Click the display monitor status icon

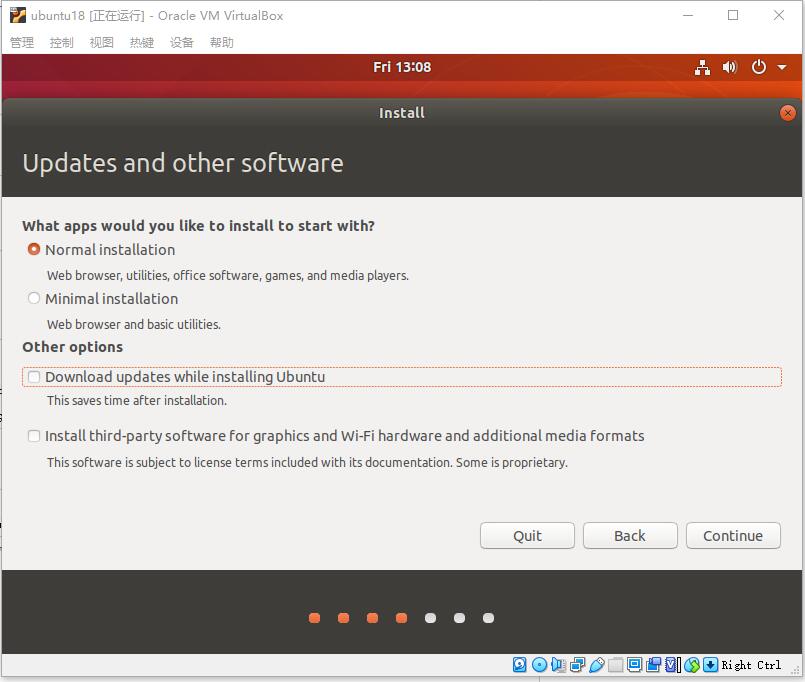[635, 665]
